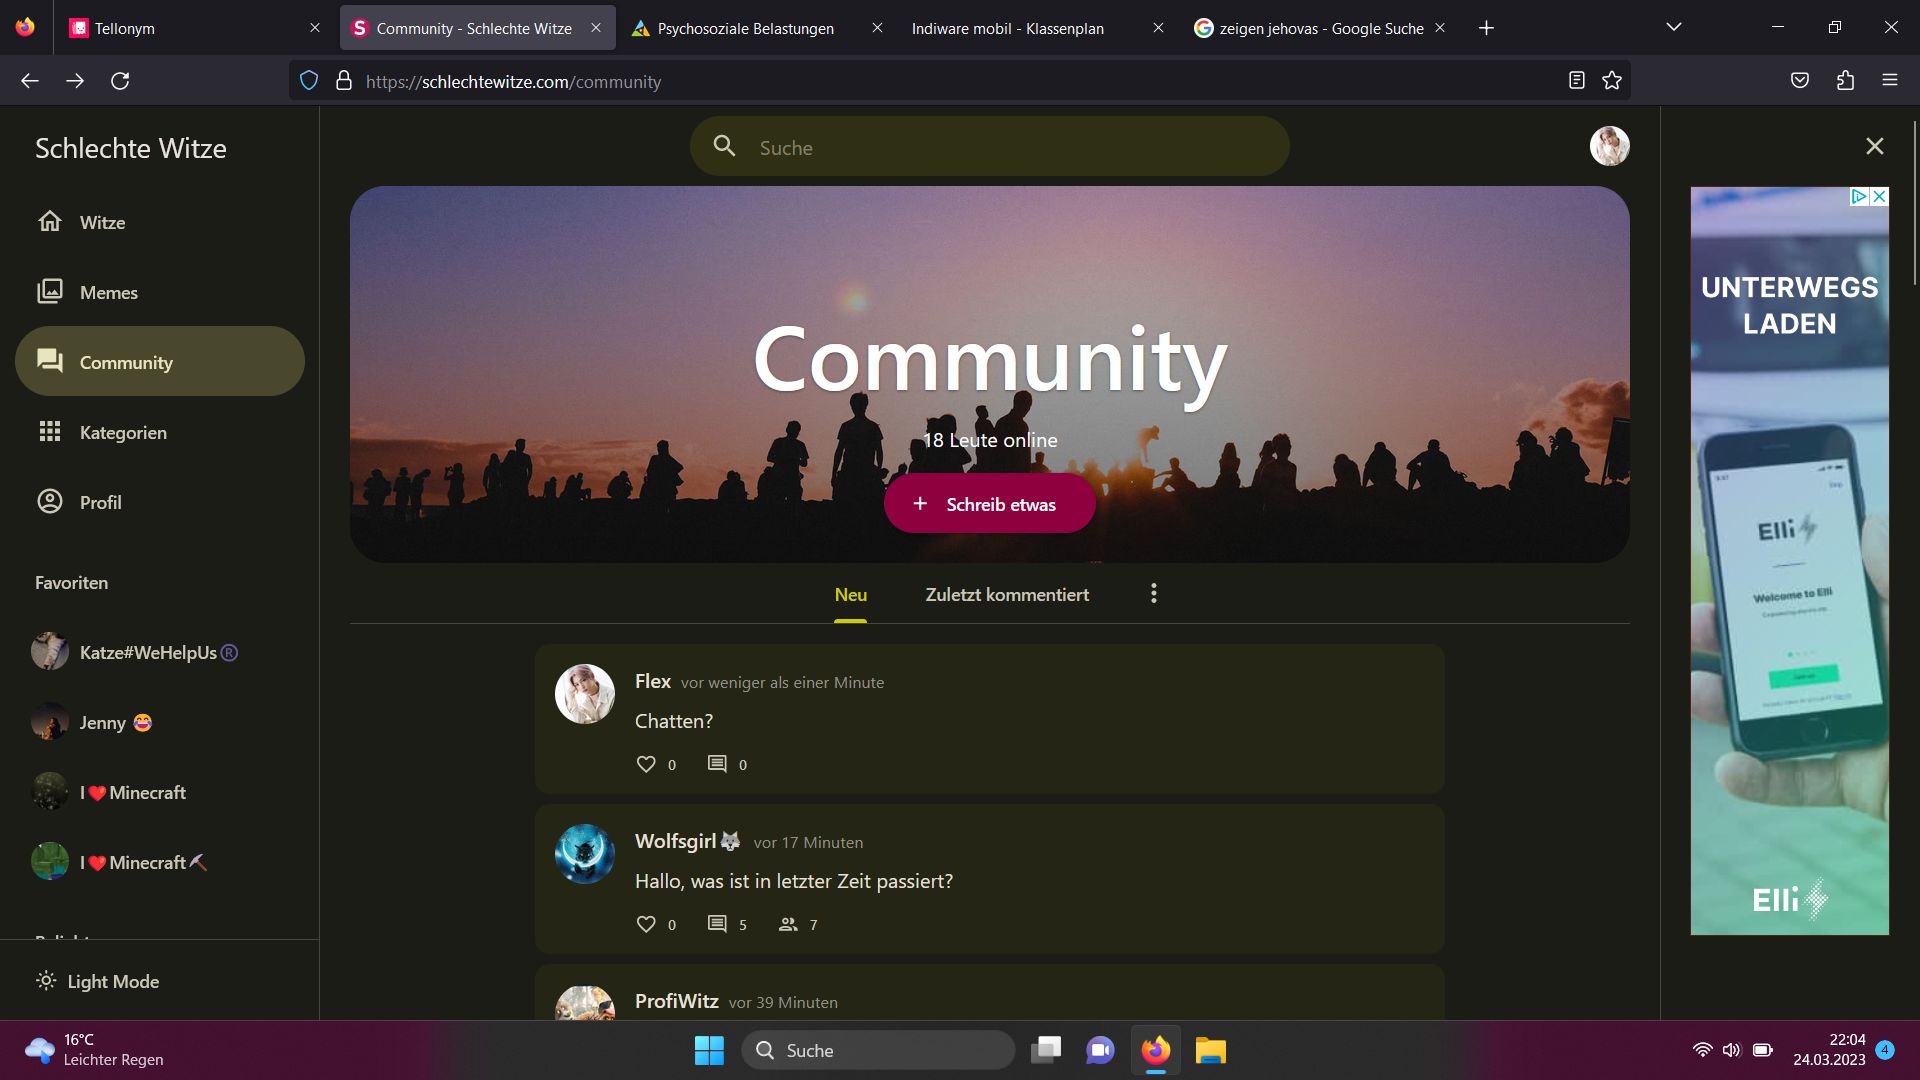Like the Flex post with heart icon
This screenshot has width=1920, height=1080.
coord(646,764)
